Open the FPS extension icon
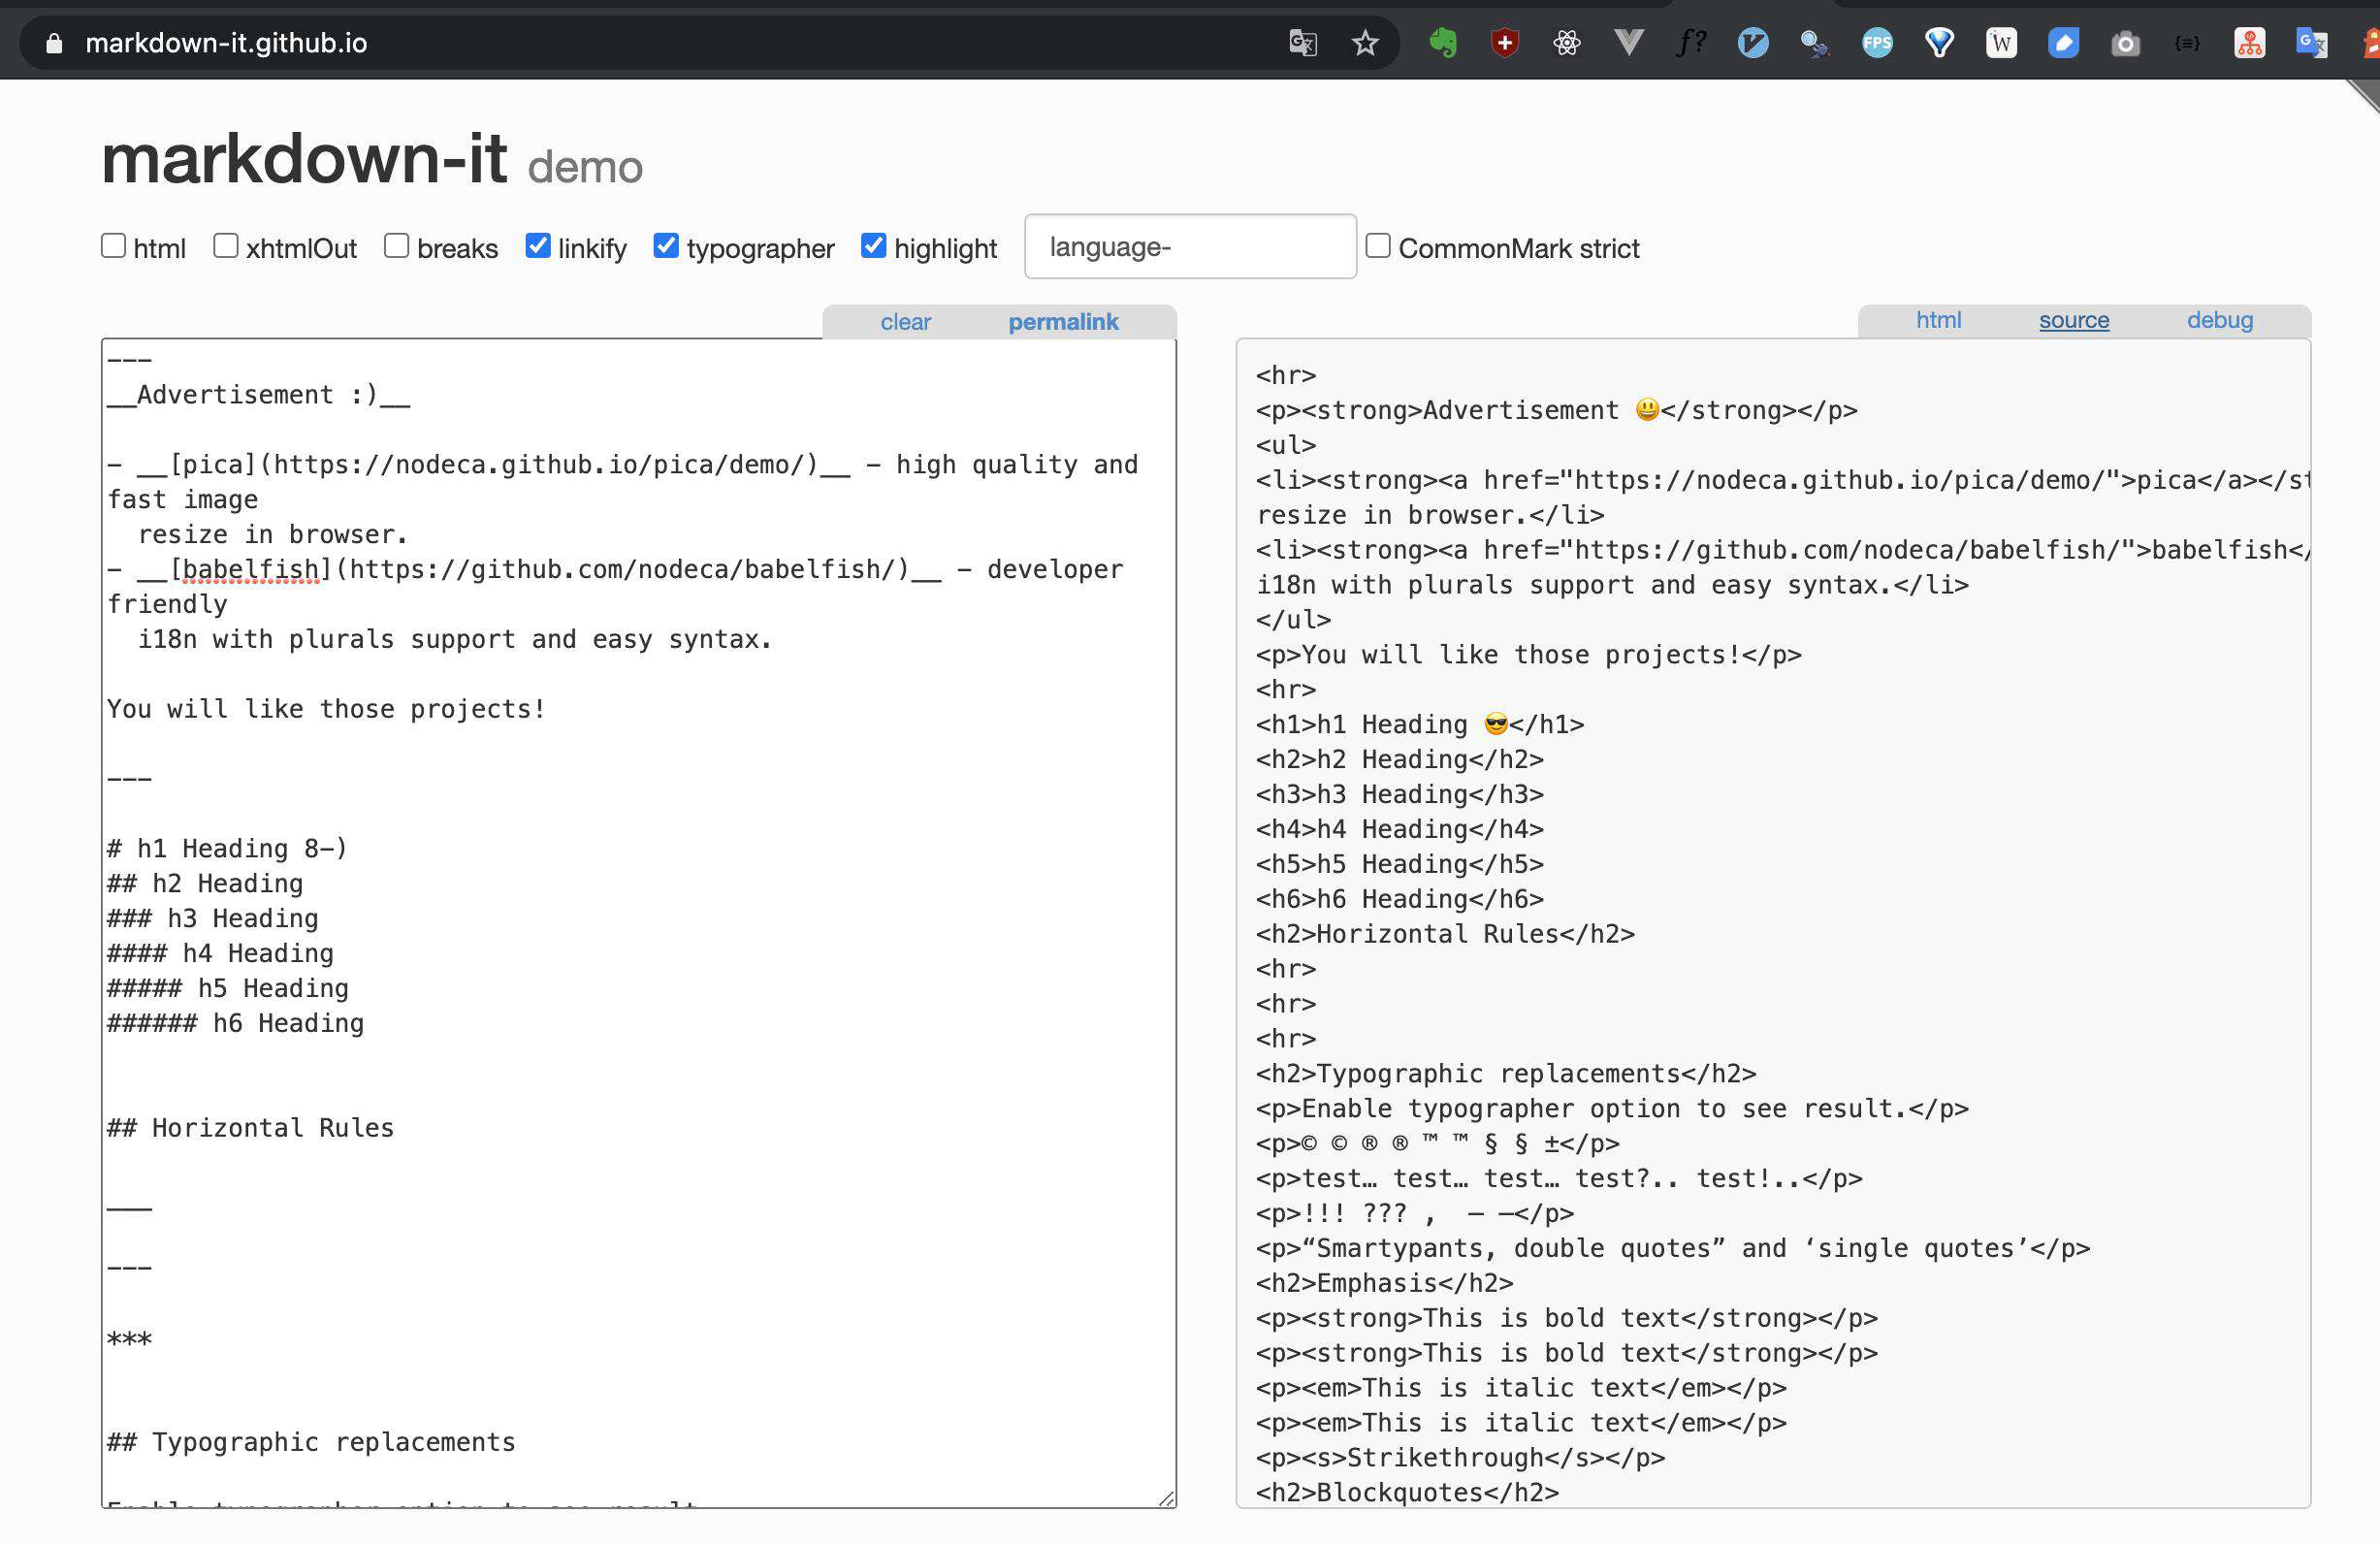Screen dimensions: 2380x1544 pyautogui.click(x=1876, y=43)
